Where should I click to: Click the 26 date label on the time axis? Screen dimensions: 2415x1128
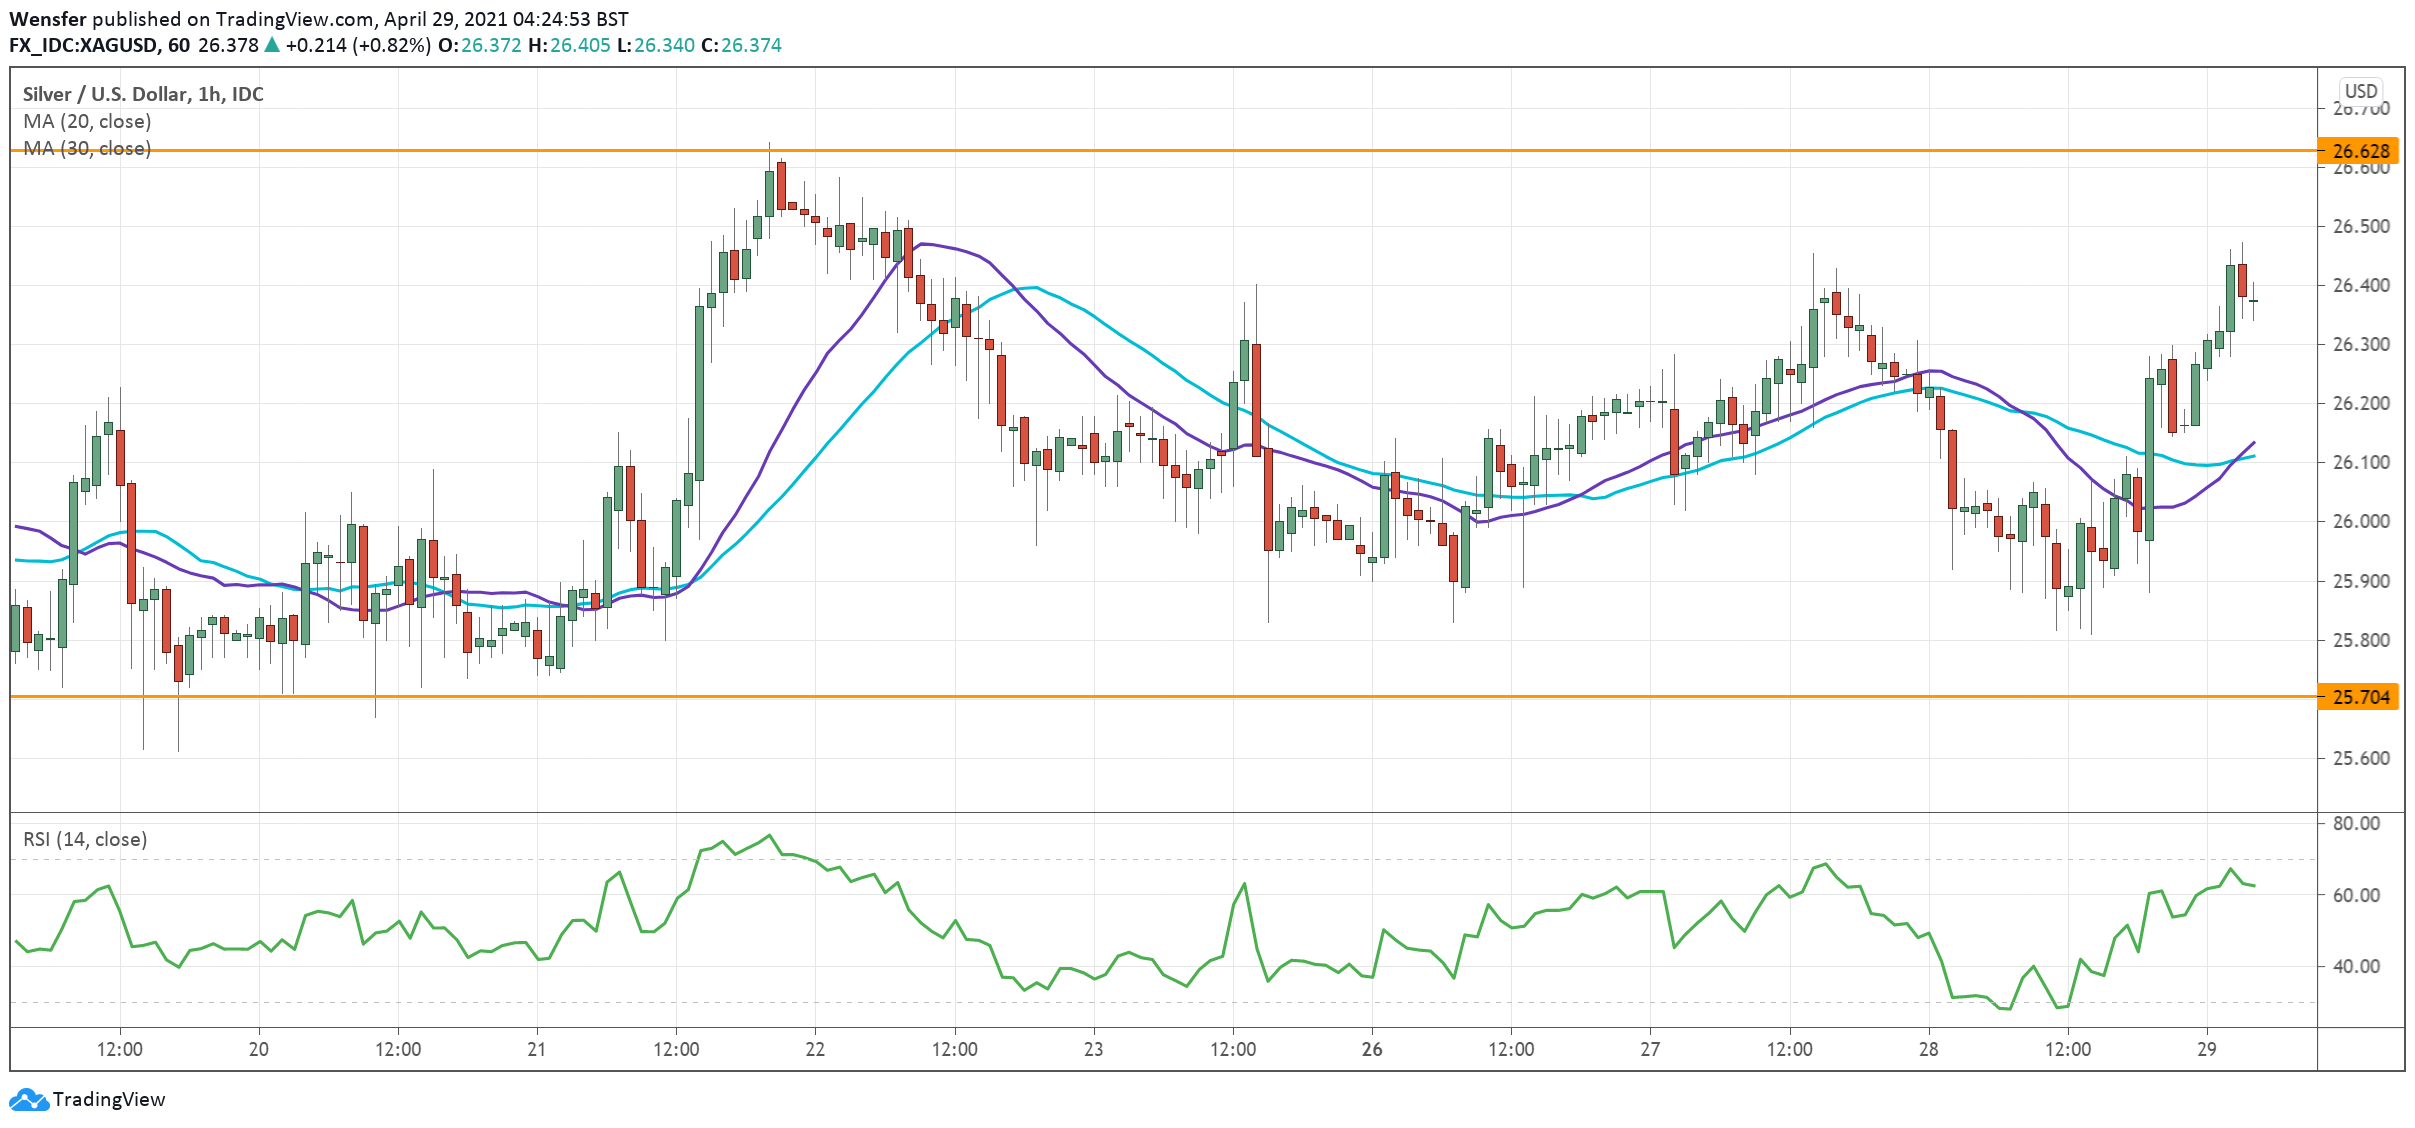[x=1372, y=1049]
